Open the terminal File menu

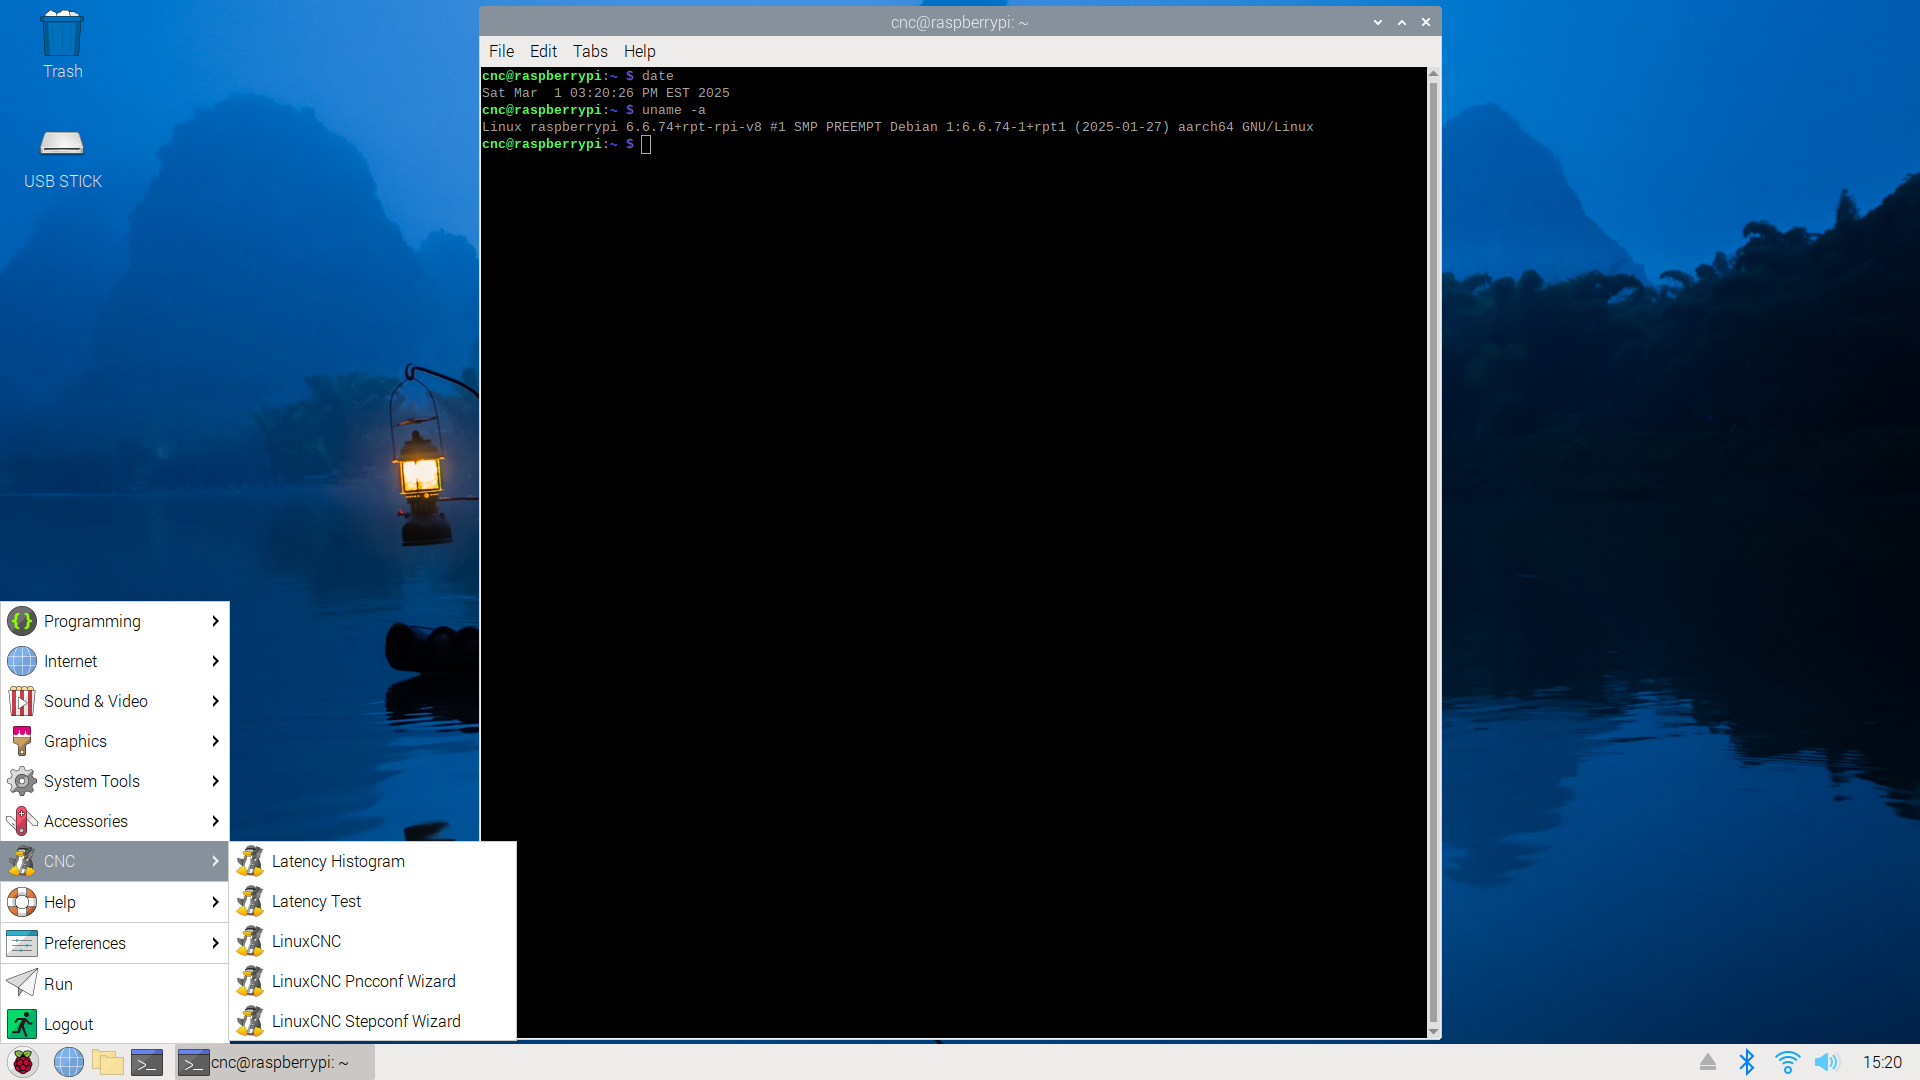tap(501, 51)
